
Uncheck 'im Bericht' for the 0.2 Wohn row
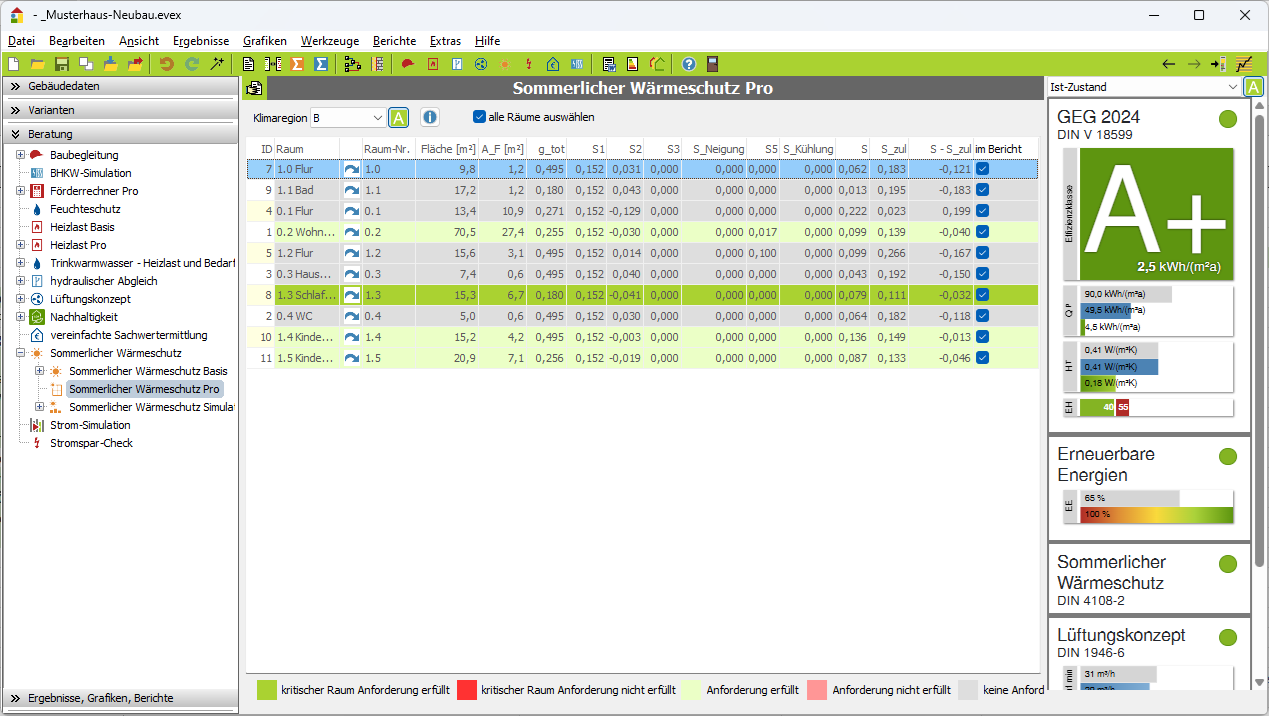coord(983,232)
